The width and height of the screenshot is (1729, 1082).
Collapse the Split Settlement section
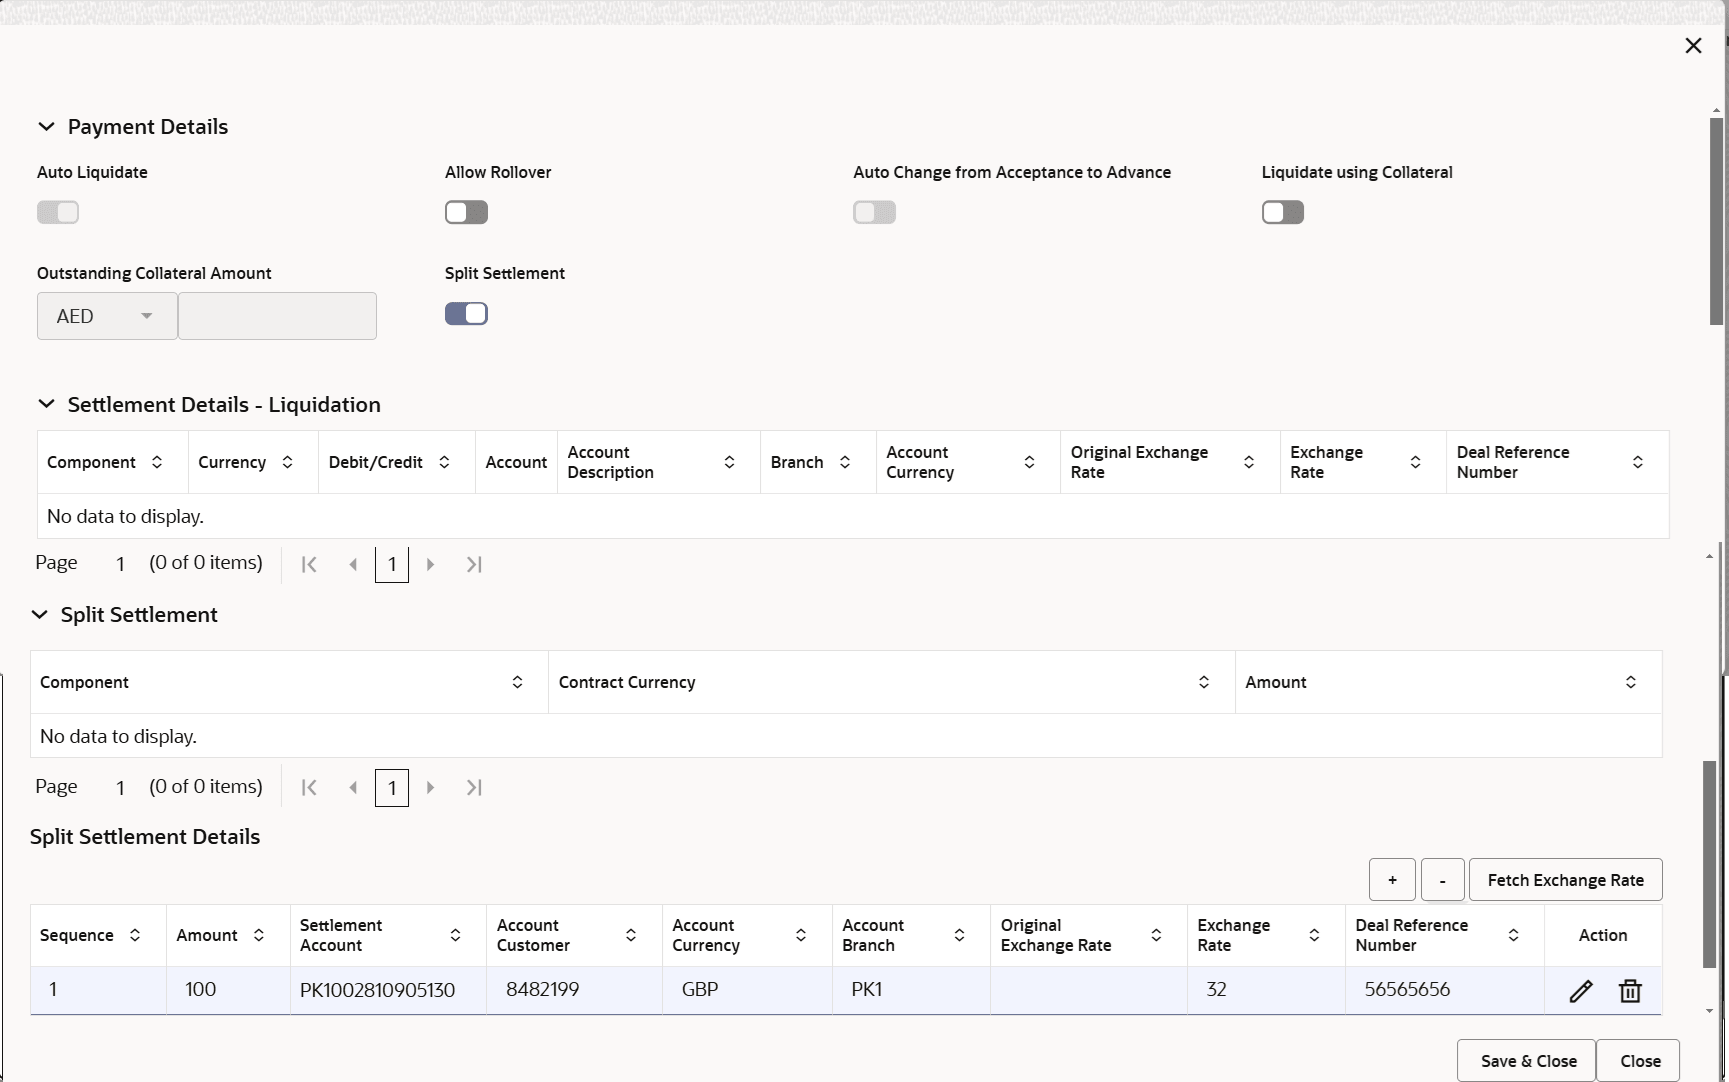point(39,614)
